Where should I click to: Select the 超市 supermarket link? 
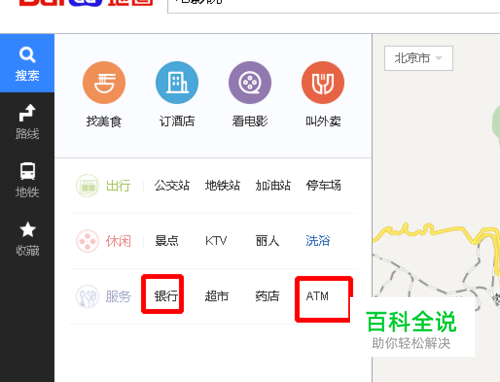(217, 296)
